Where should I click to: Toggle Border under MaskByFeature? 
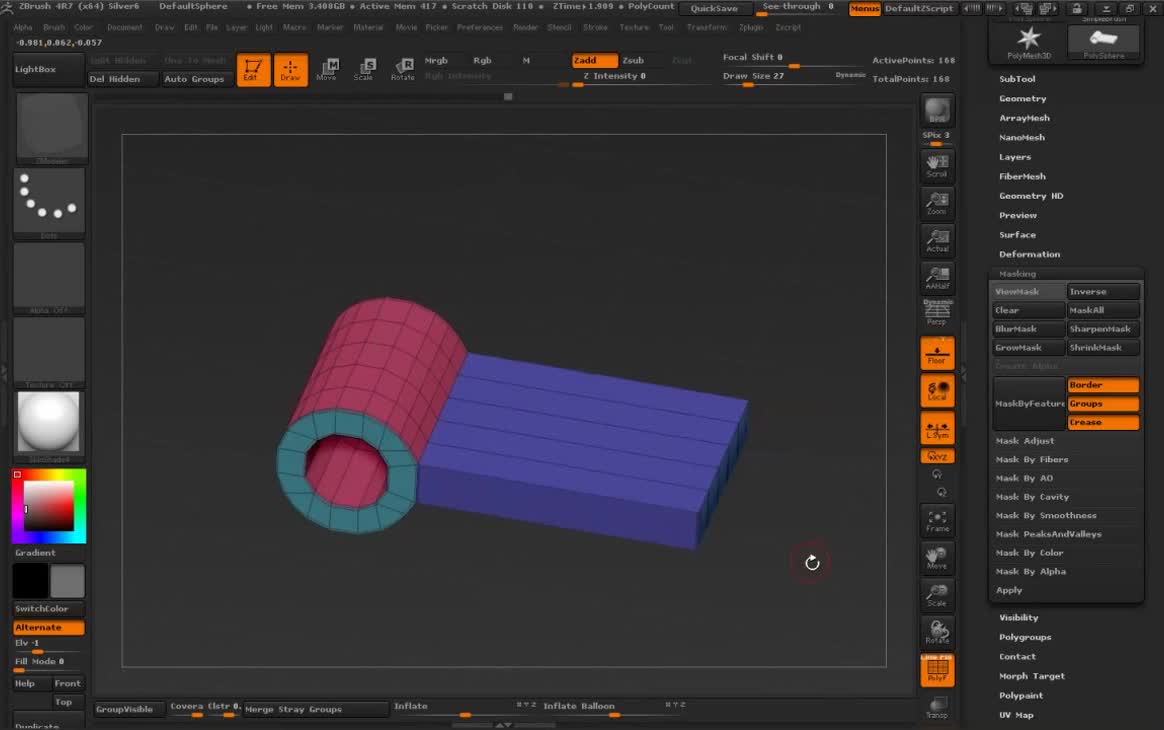point(1103,385)
